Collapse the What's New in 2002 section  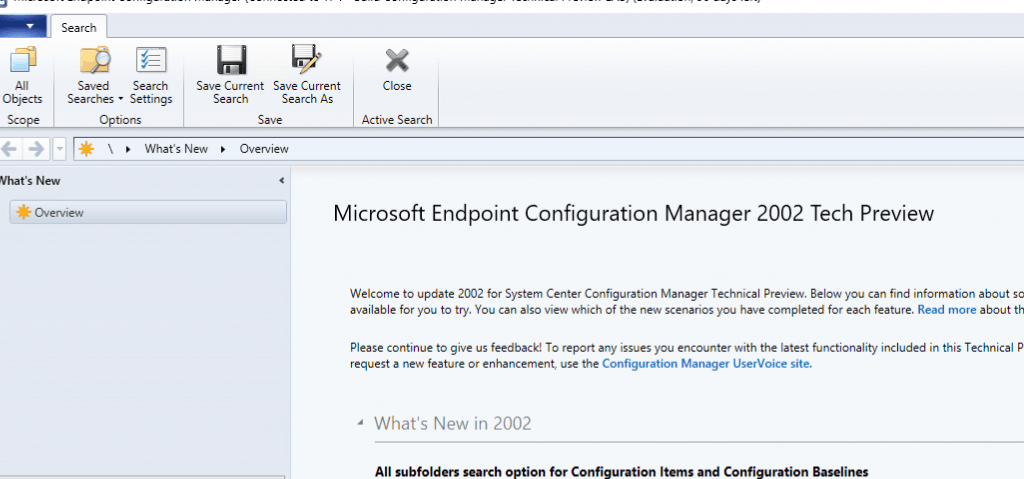tap(360, 423)
